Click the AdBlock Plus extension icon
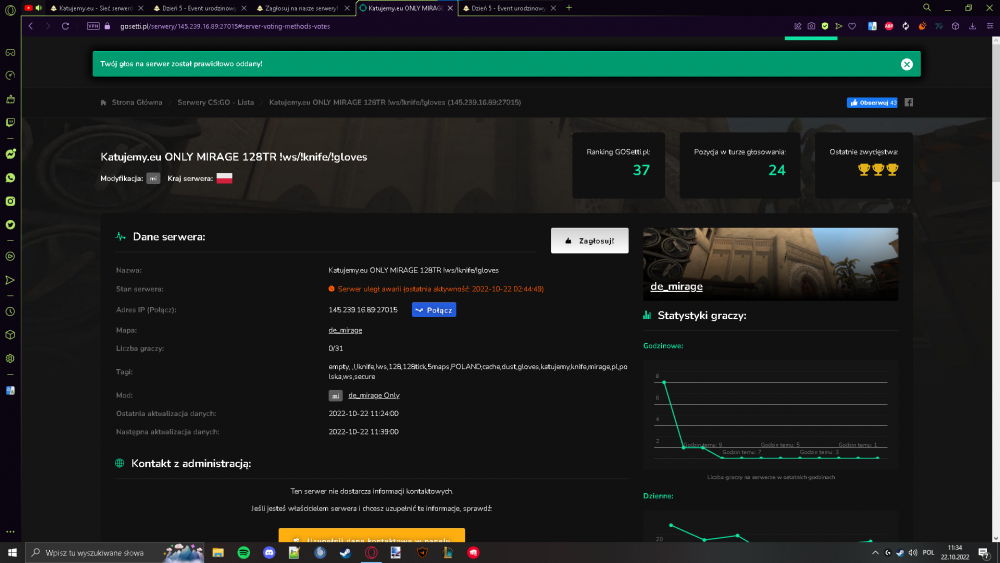 [x=889, y=26]
